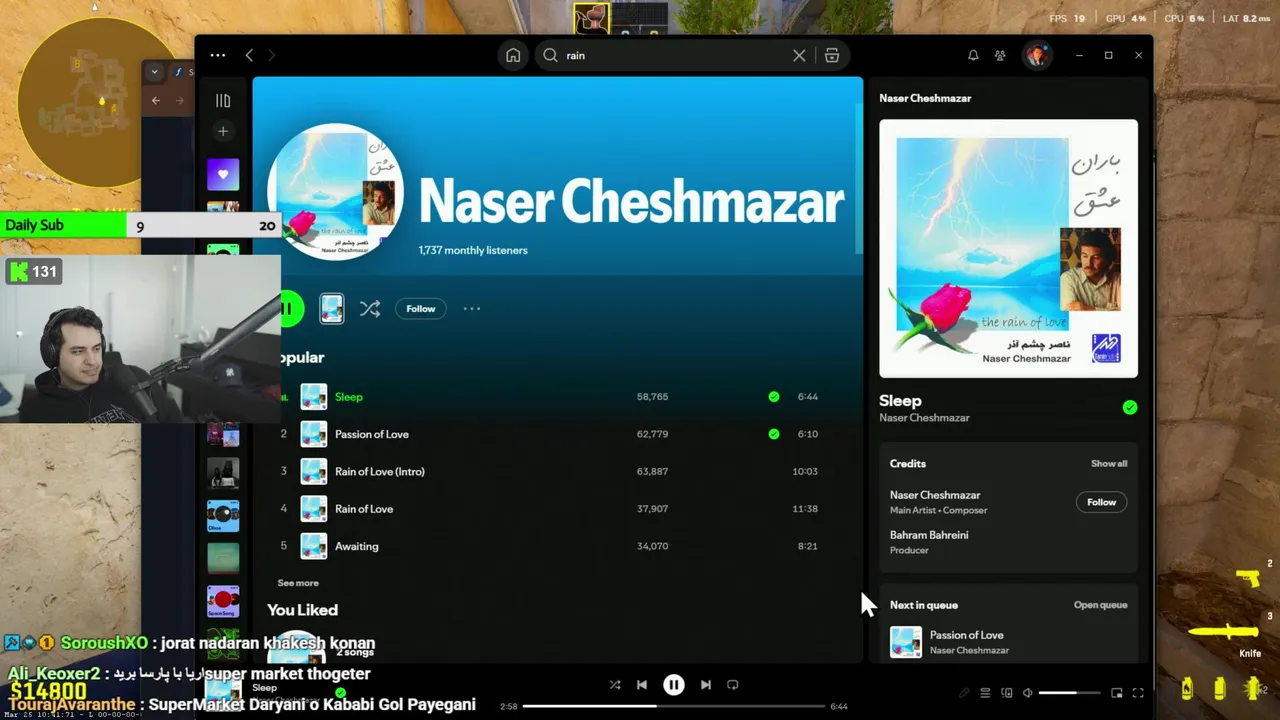
Task: Clear the search text with the X
Action: (x=799, y=55)
